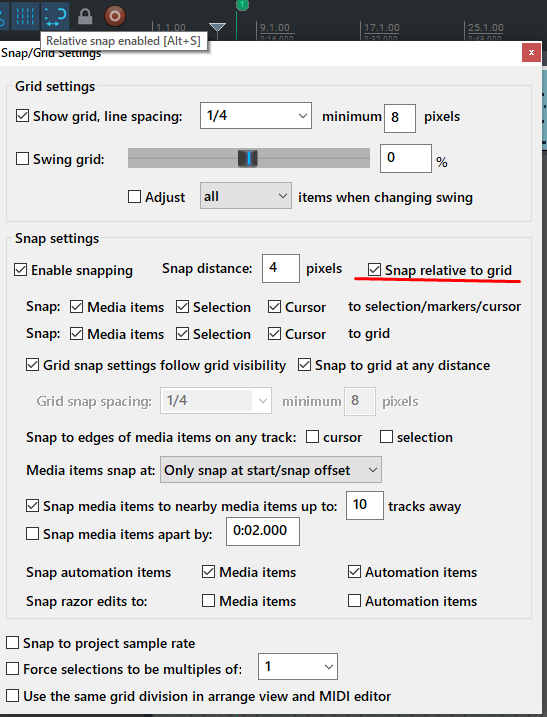Uncheck Media items snapping to selection/markers/cursor
This screenshot has width=547, height=717.
(x=76, y=306)
